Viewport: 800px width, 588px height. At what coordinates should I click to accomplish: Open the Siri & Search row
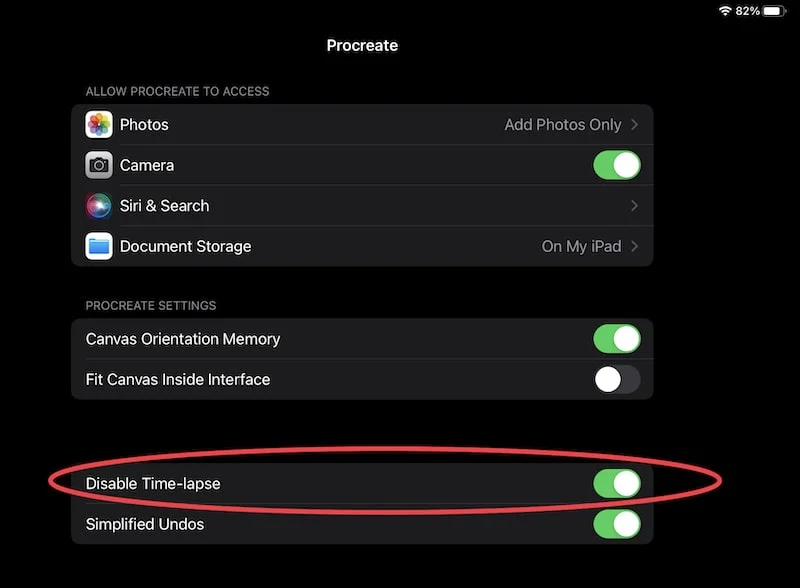pyautogui.click(x=362, y=206)
